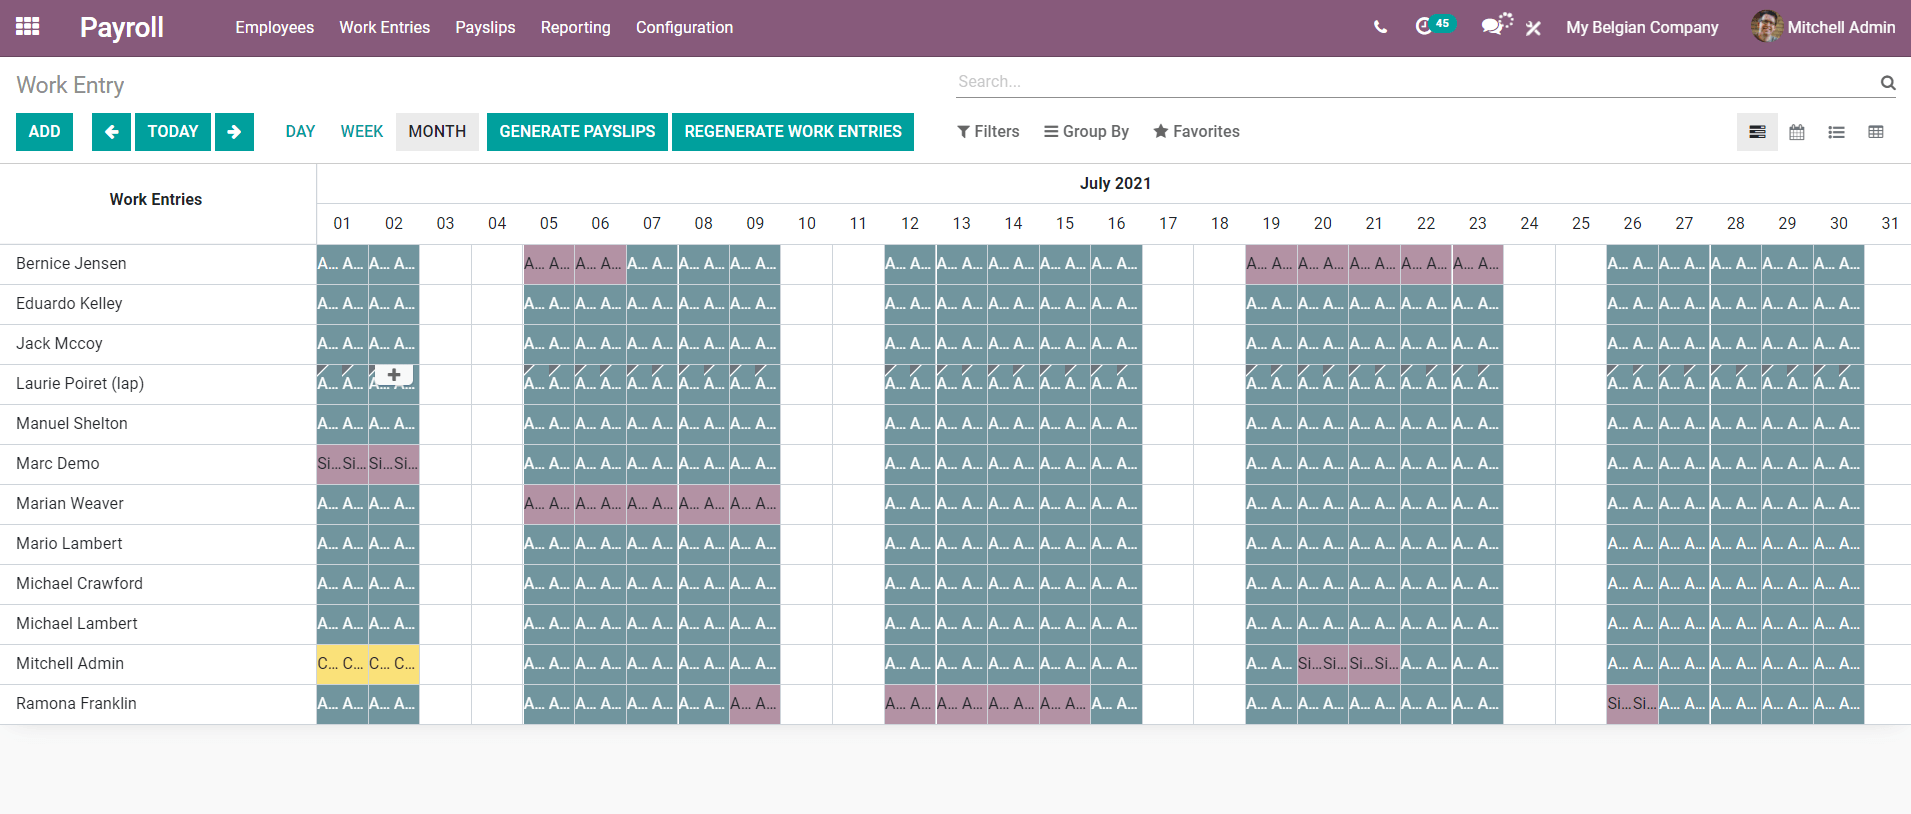Screen dimensions: 1911x814
Task: Open the Payslips menu
Action: tap(485, 28)
